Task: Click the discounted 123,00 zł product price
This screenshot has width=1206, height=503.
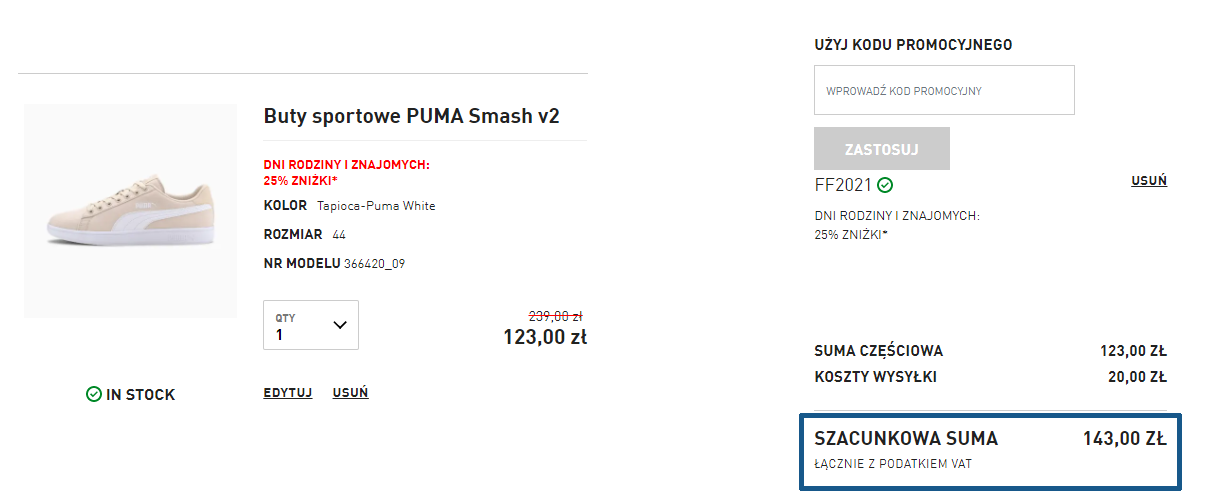Action: coord(544,337)
